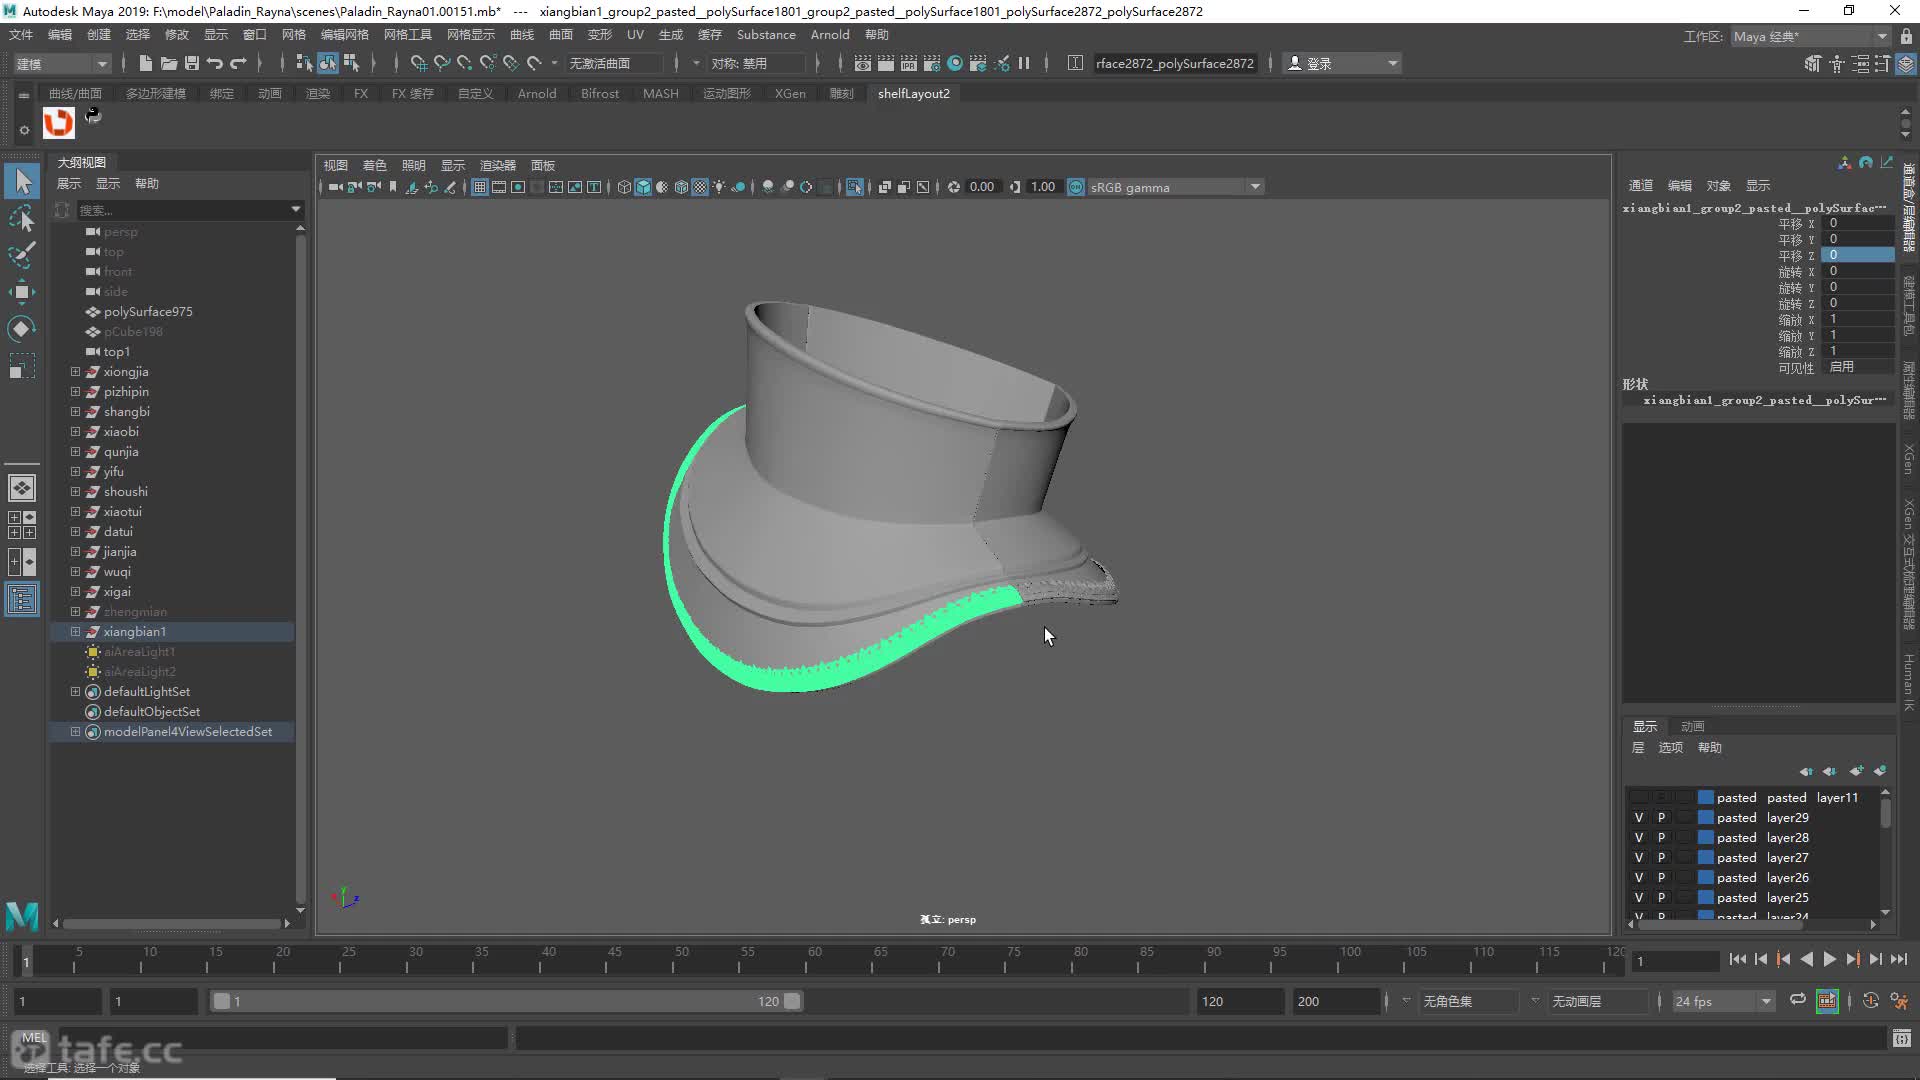Image resolution: width=1920 pixels, height=1080 pixels.
Task: Toggle the outliner layout button in left sidebar
Action: 22,599
